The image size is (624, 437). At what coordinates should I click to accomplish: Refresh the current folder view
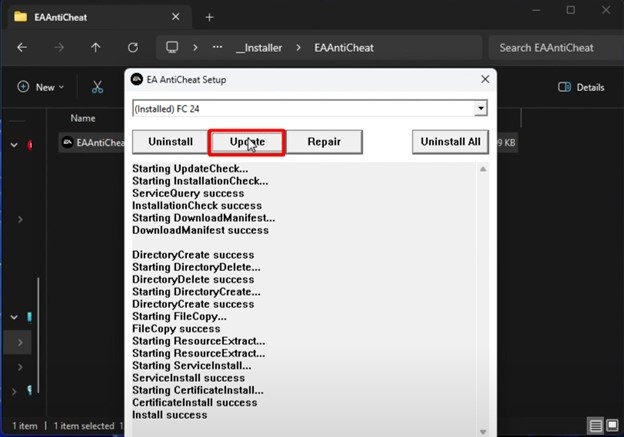click(132, 47)
